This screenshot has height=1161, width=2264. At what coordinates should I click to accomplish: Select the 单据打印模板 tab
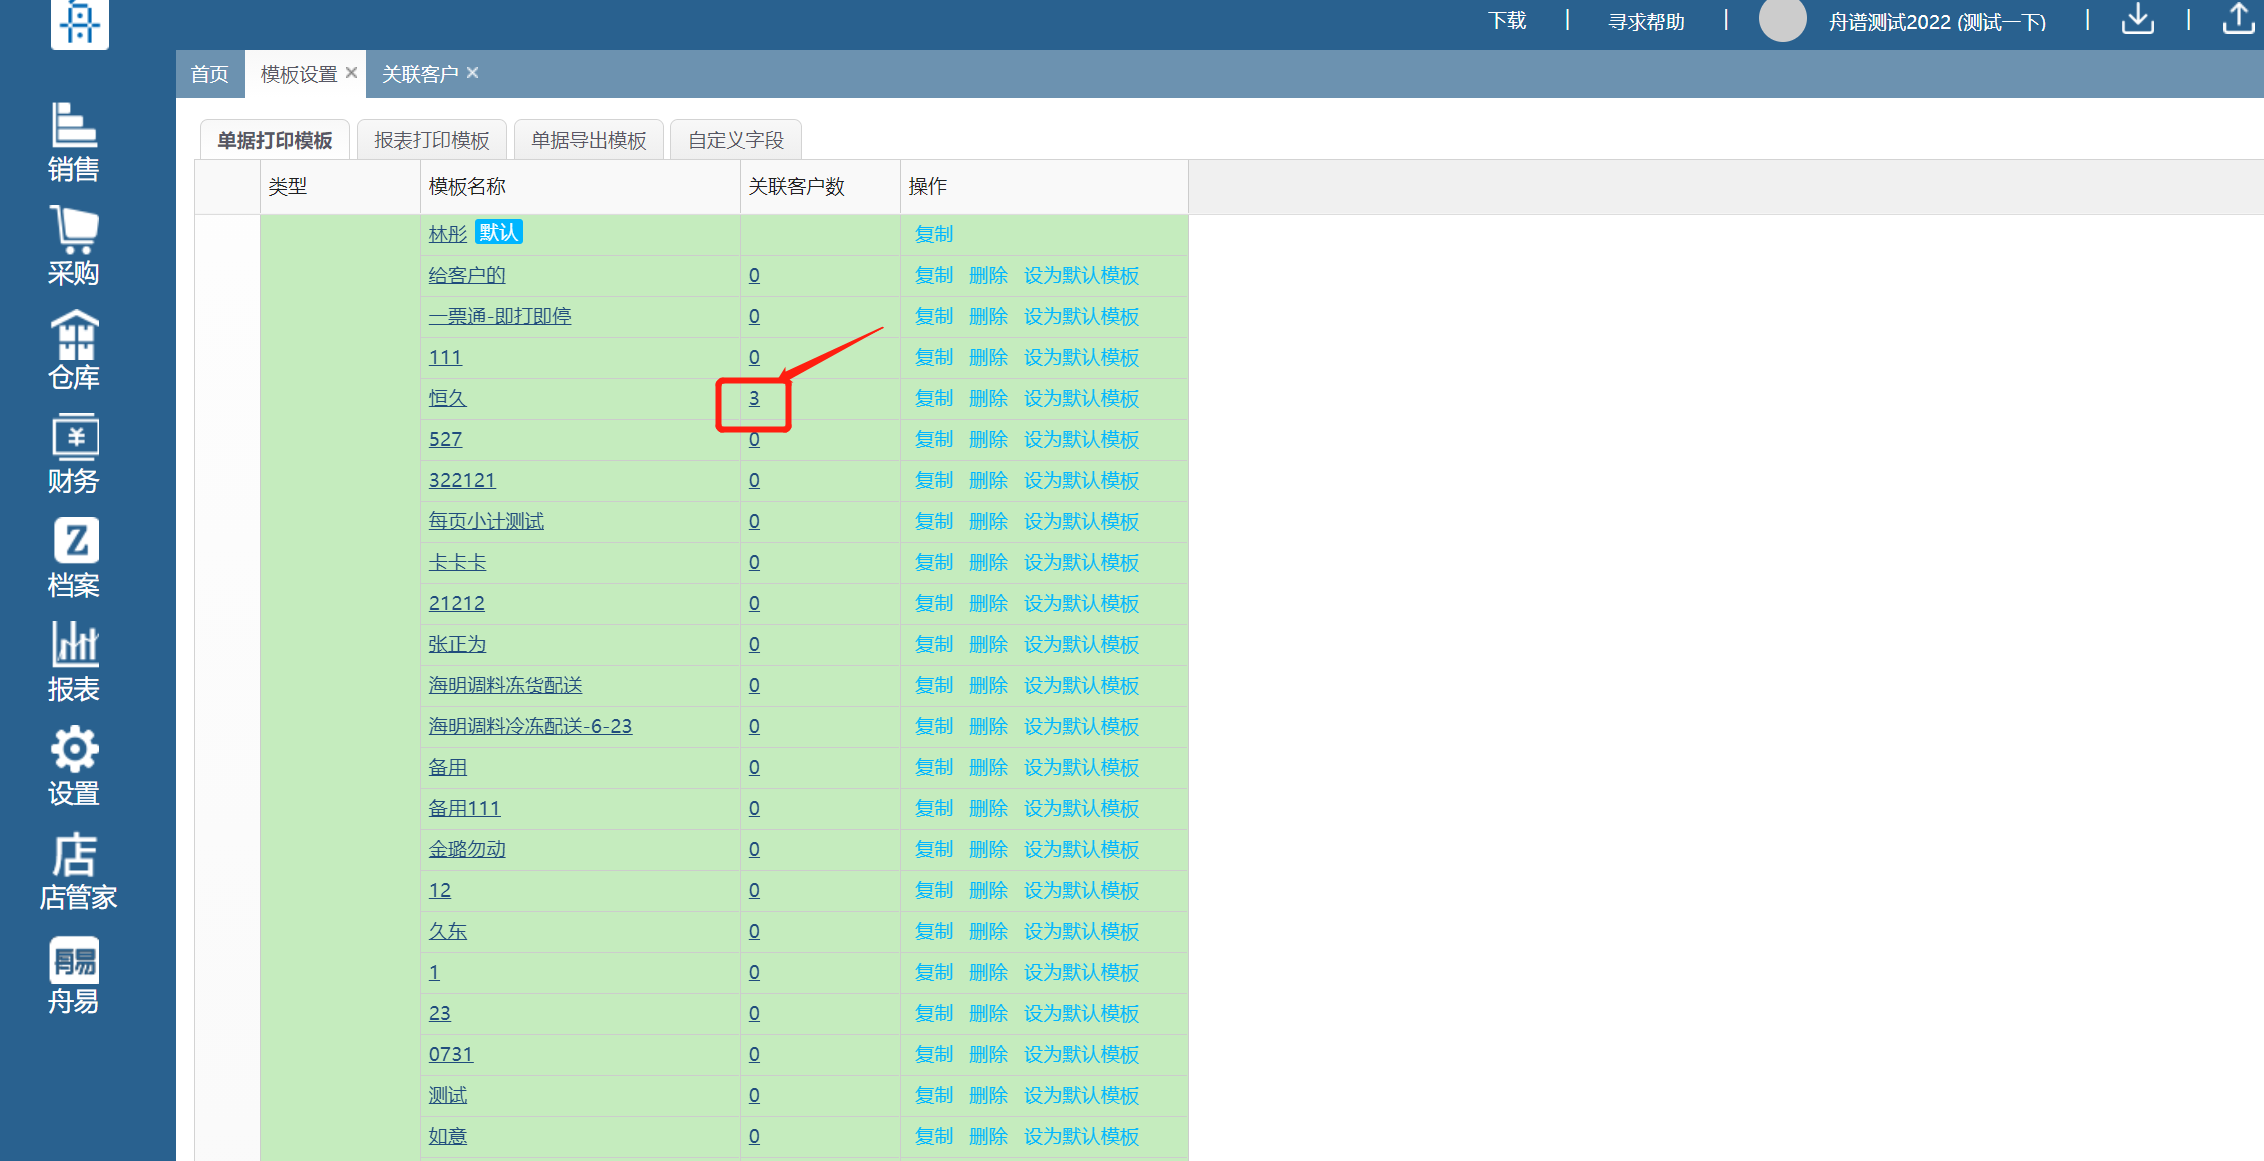click(275, 140)
